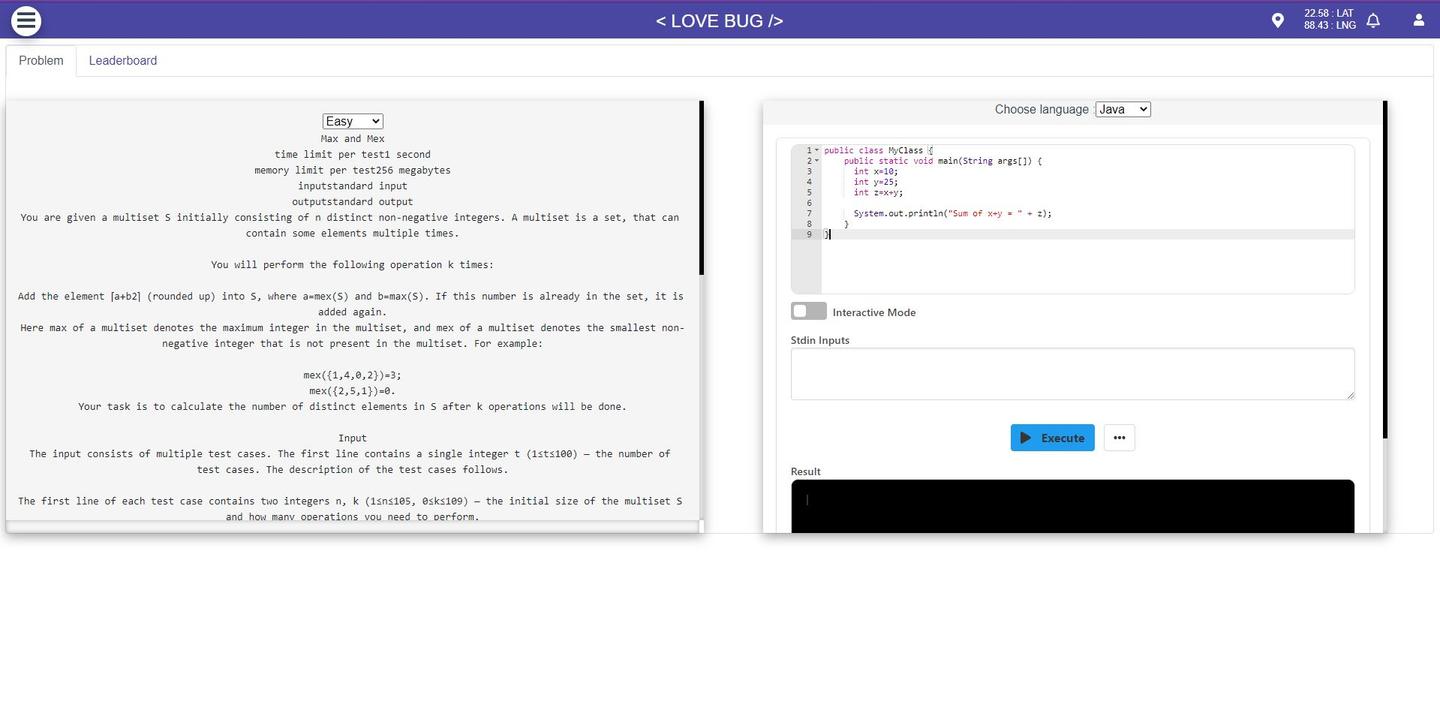Click inside the Stdin Inputs box
Screen dimensions: 1440x720
click(x=1072, y=374)
